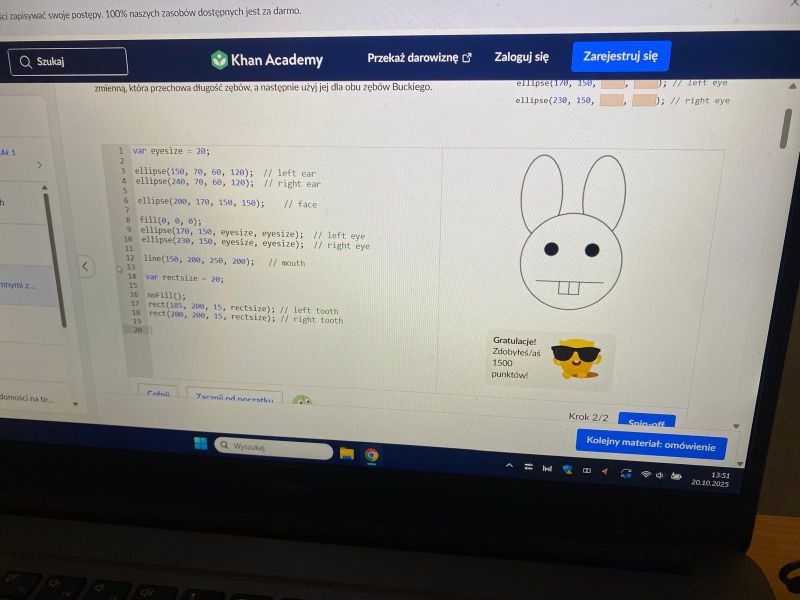The width and height of the screenshot is (800, 600).
Task: Go to Kolejny materiał: omówienie
Action: coord(651,445)
